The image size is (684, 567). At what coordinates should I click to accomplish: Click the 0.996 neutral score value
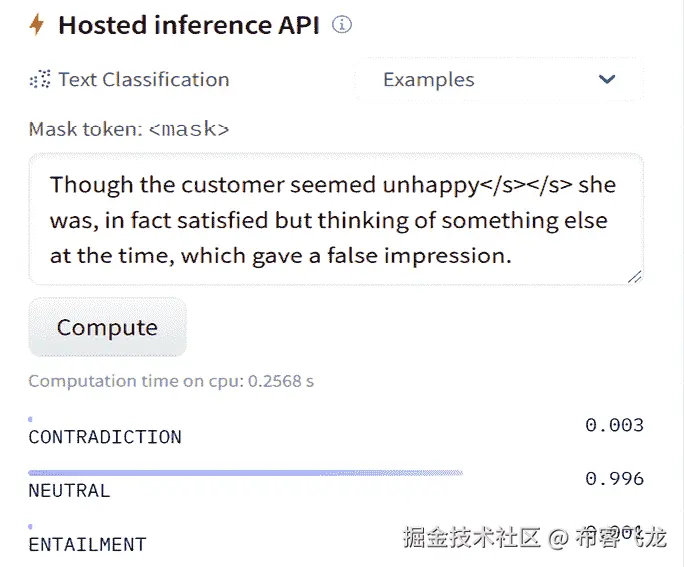click(614, 479)
